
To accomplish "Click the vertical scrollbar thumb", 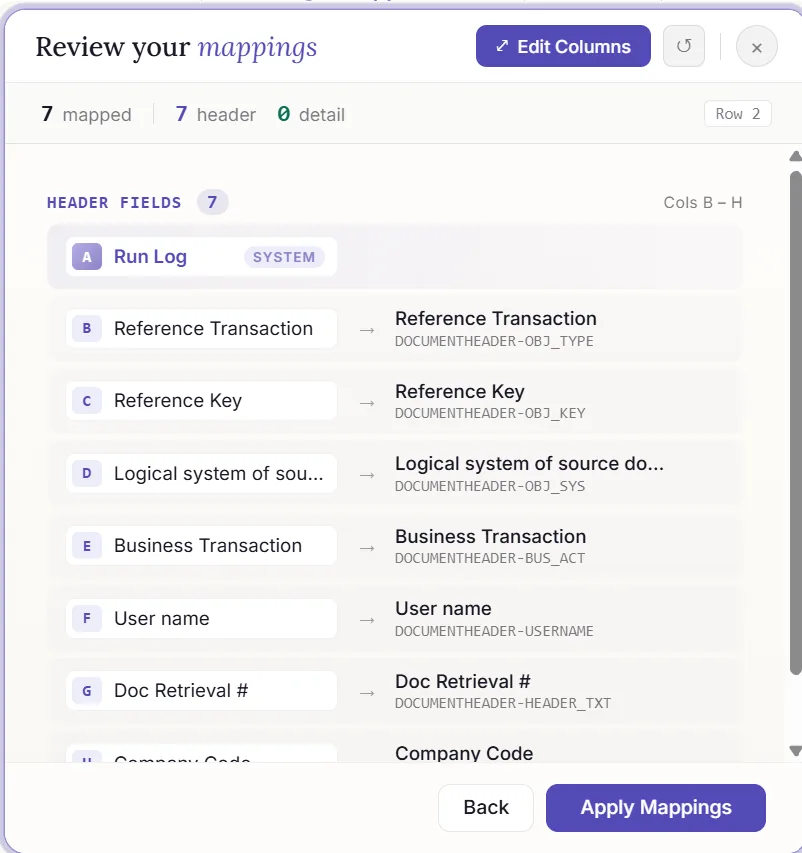I will (x=795, y=423).
